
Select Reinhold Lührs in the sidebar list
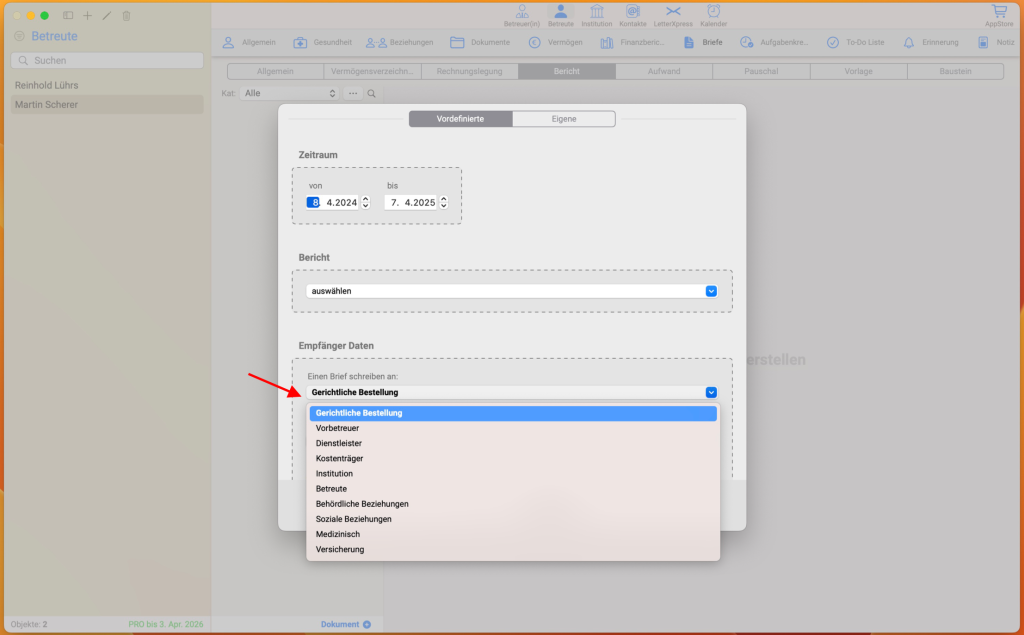click(47, 85)
